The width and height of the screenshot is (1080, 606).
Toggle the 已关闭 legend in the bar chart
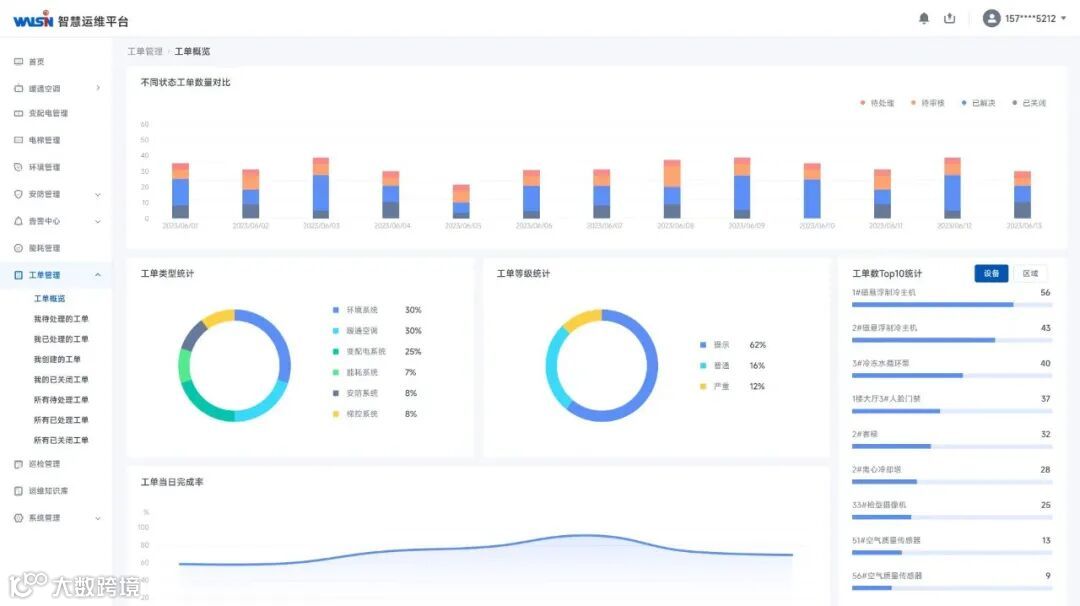[1028, 103]
